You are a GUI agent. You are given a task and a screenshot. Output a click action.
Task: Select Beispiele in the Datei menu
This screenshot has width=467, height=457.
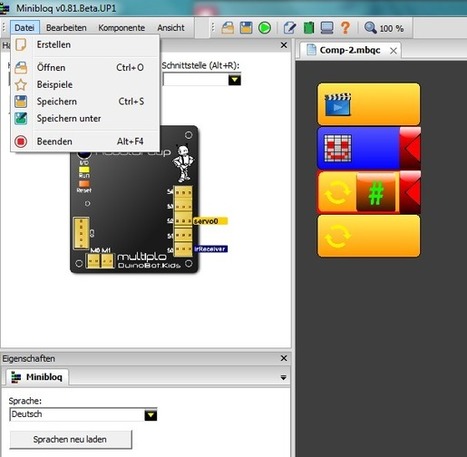[85, 85]
